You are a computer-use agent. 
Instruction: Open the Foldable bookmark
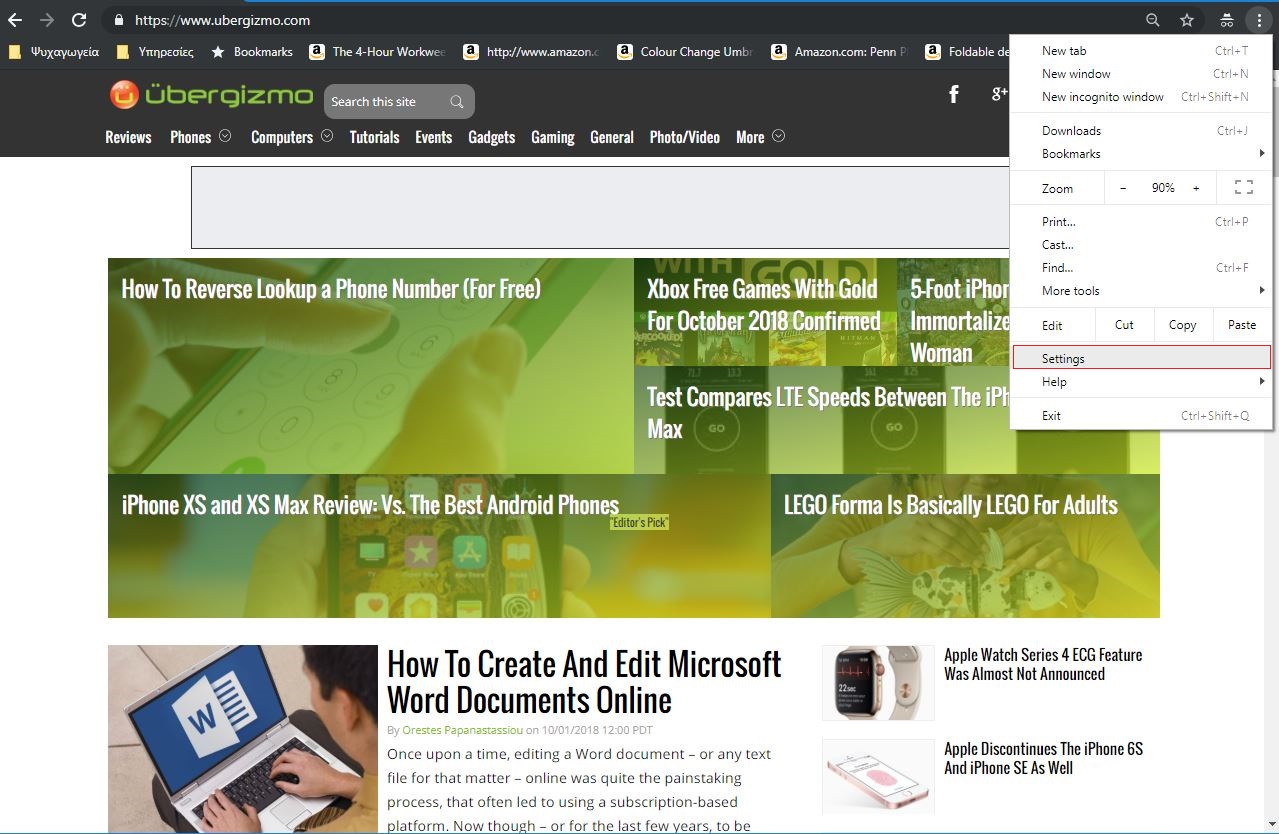[x=967, y=52]
